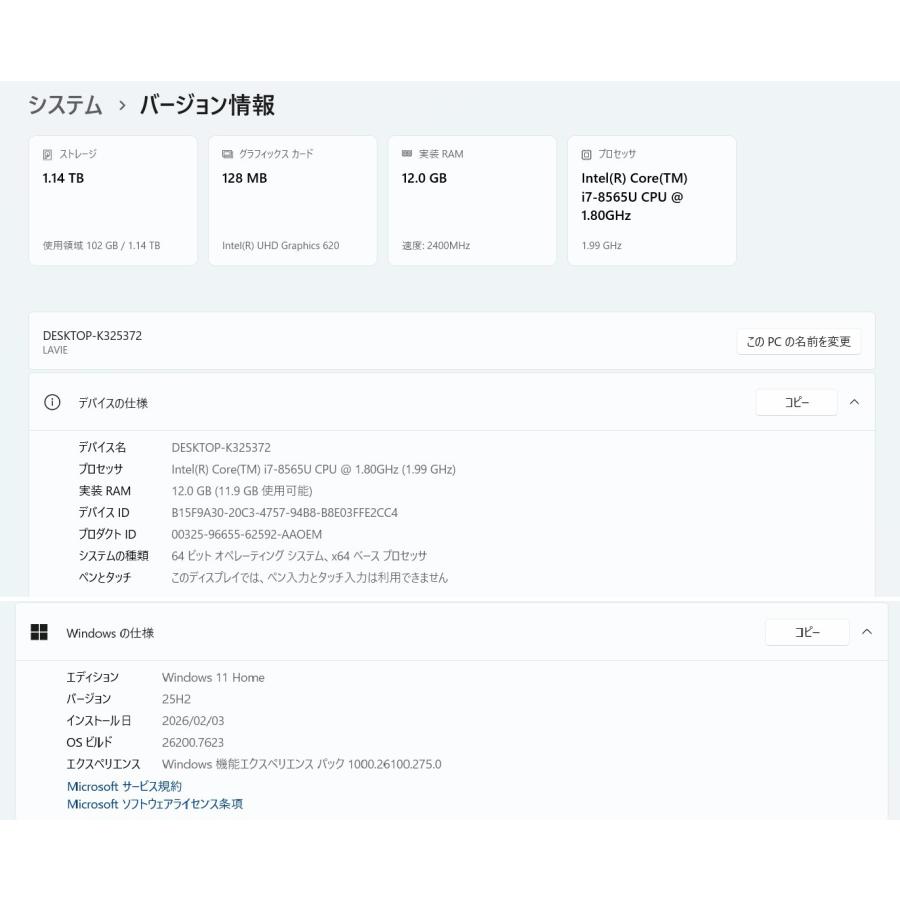Select 12.0 GB (11.9 GB 使用可能) value
Screen dimensions: 900x900
click(x=242, y=491)
